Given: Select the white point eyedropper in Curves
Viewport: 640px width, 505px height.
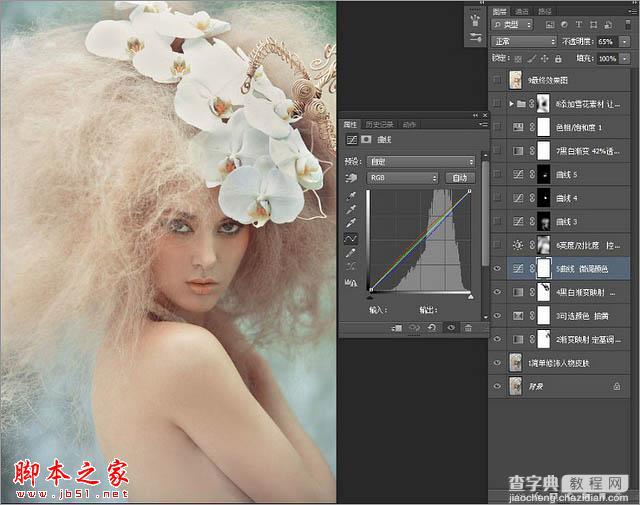Looking at the screenshot, I should click(351, 223).
